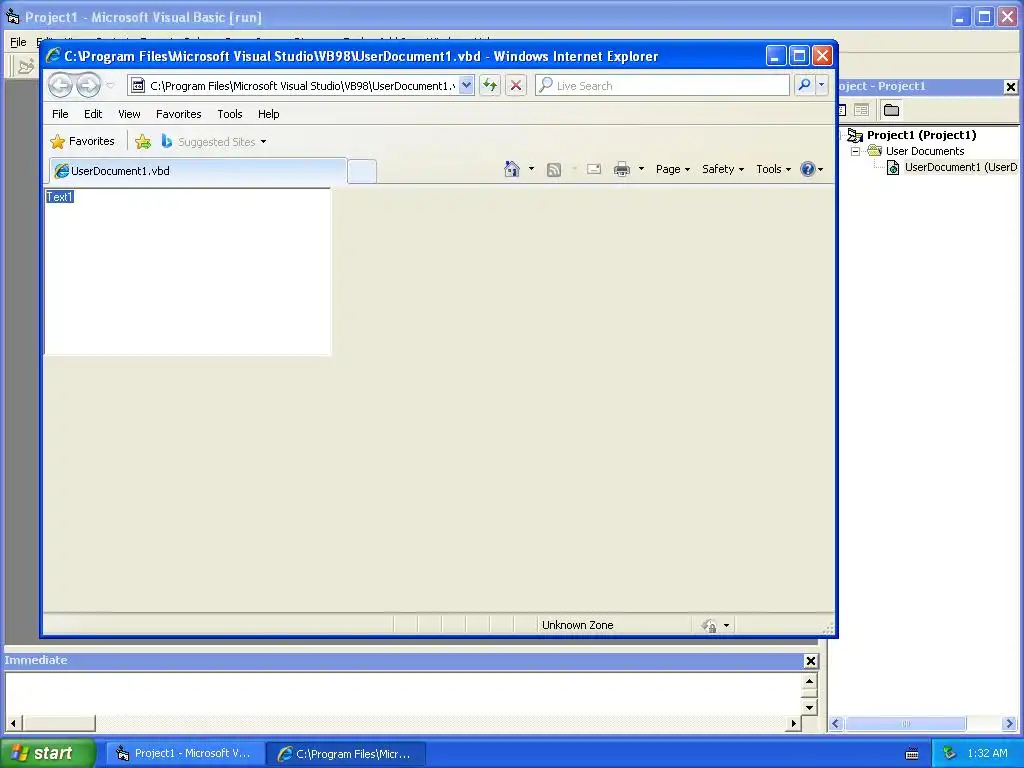Click the Refresh button in IE
Image resolution: width=1024 pixels, height=768 pixels.
tap(490, 86)
